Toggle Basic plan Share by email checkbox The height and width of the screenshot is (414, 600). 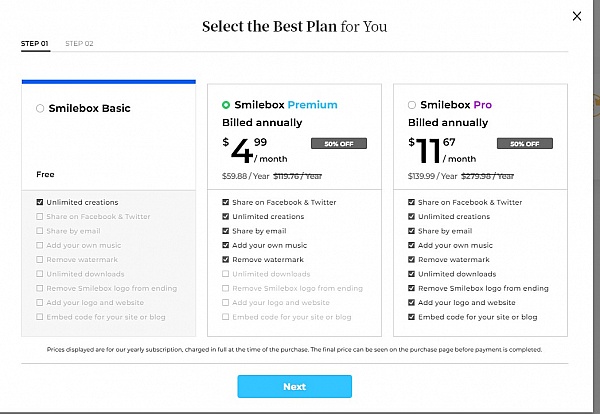pos(40,231)
